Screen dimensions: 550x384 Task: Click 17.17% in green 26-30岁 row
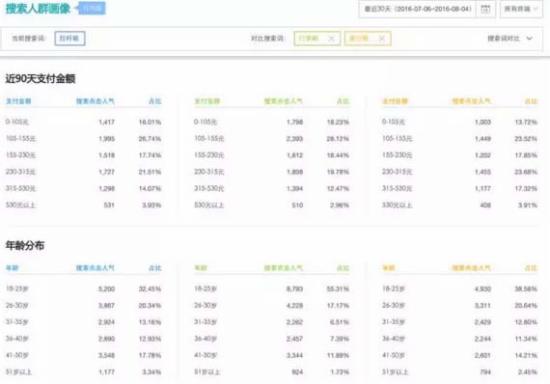coord(338,306)
